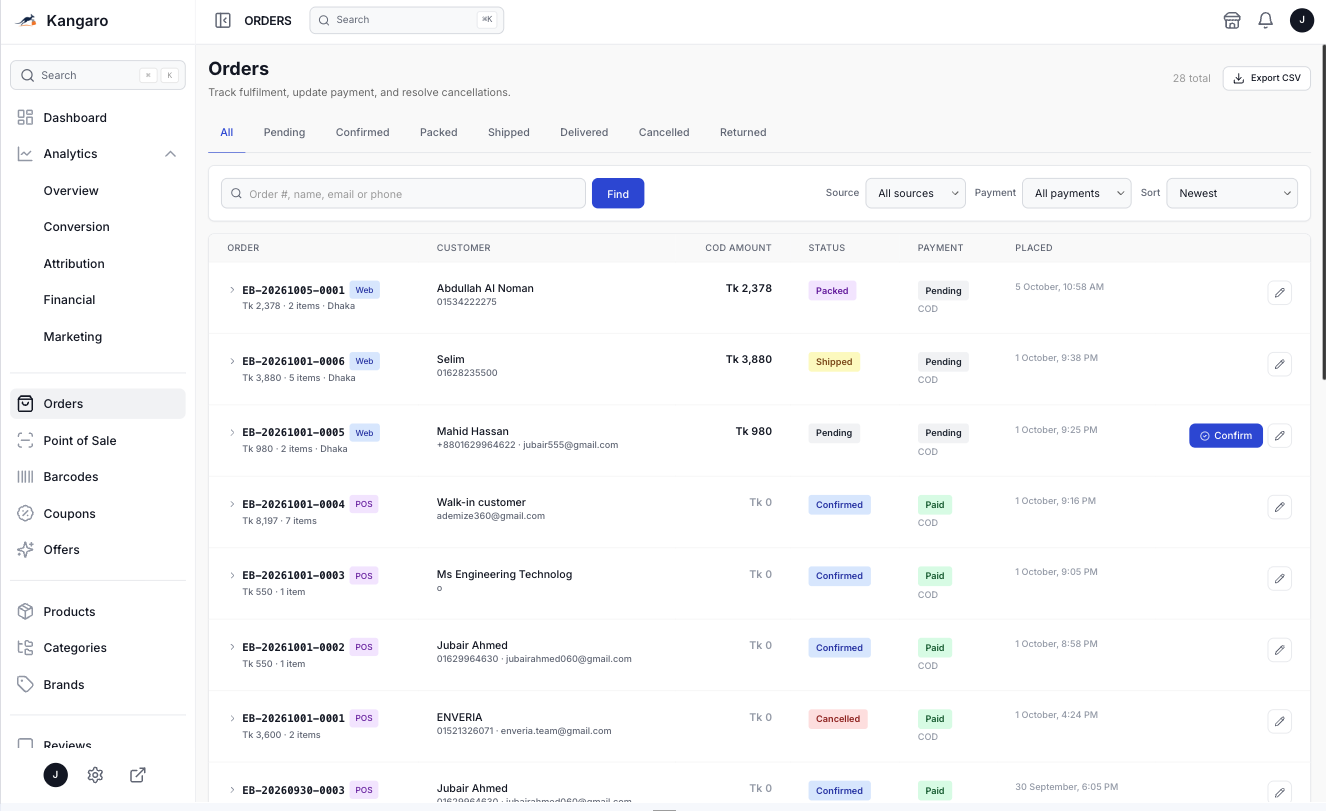The height and width of the screenshot is (811, 1326).
Task: Open Financial analytics in sidebar
Action: coord(69,300)
